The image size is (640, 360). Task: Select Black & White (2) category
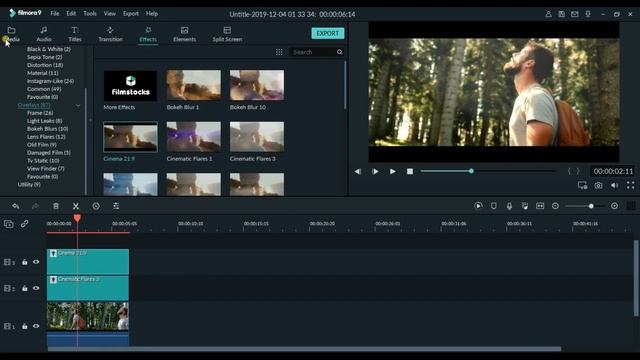tap(49, 49)
